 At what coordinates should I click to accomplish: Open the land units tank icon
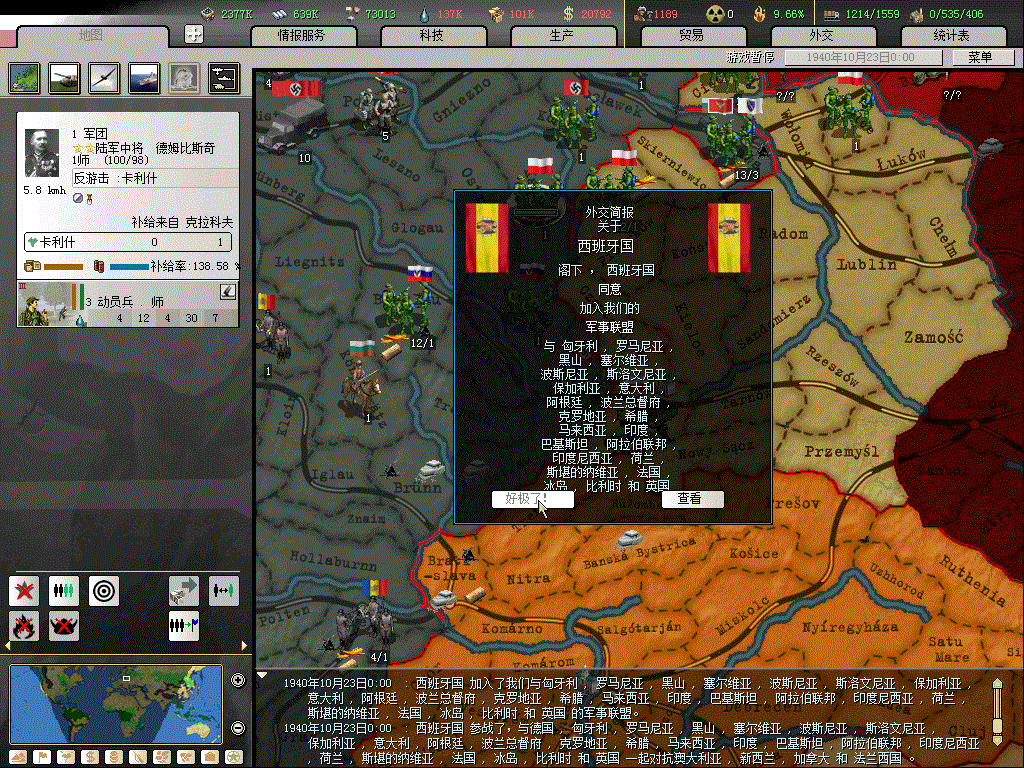pyautogui.click(x=64, y=78)
